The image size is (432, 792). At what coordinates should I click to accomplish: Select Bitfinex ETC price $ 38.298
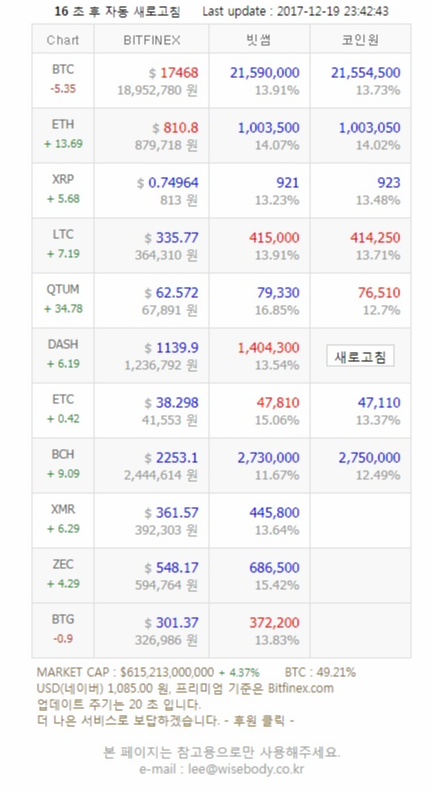click(x=171, y=403)
